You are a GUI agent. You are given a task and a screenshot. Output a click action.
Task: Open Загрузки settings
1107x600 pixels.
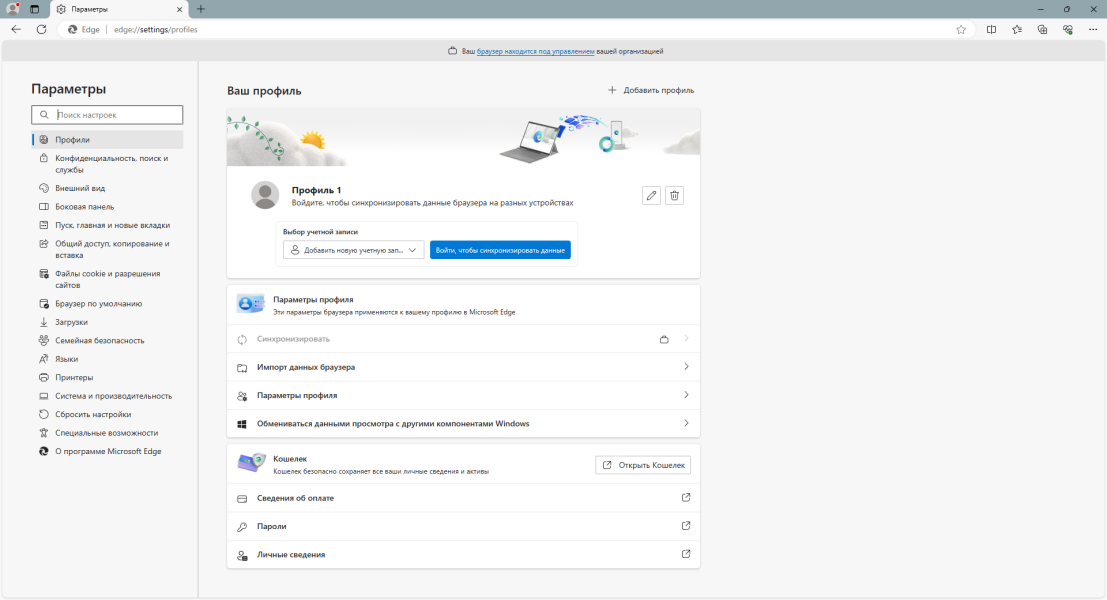click(107, 322)
